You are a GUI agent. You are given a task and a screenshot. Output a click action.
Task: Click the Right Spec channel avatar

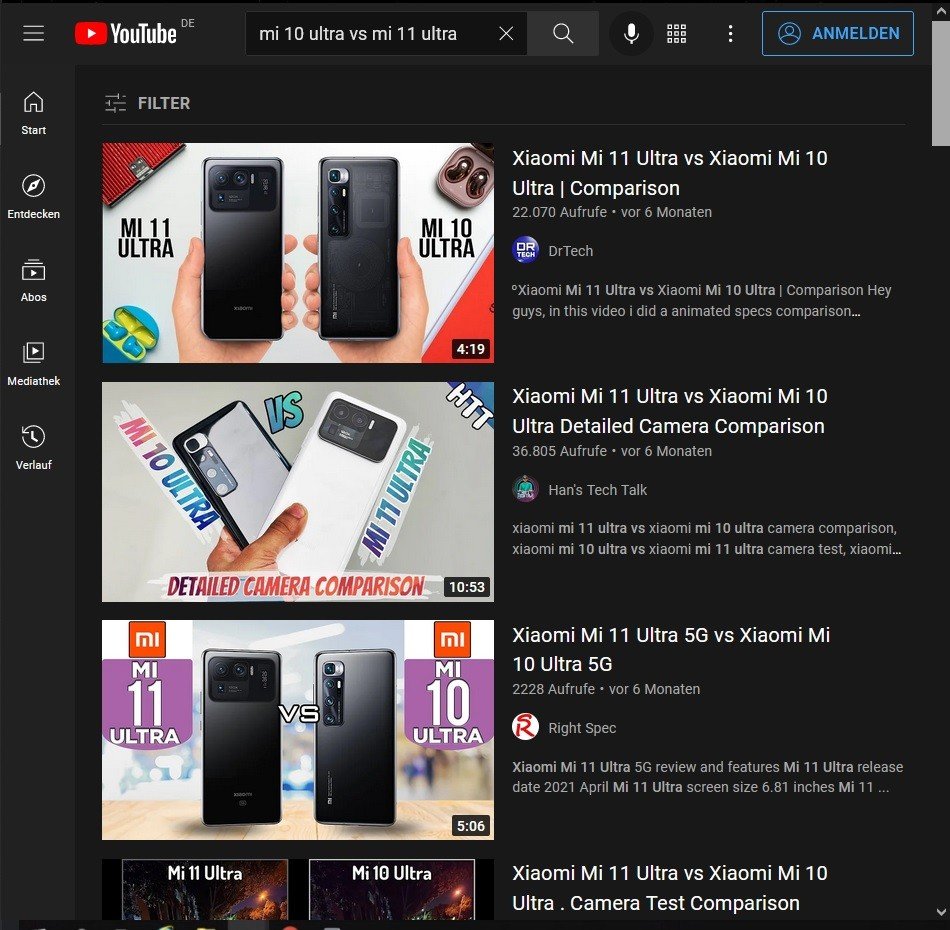point(525,727)
